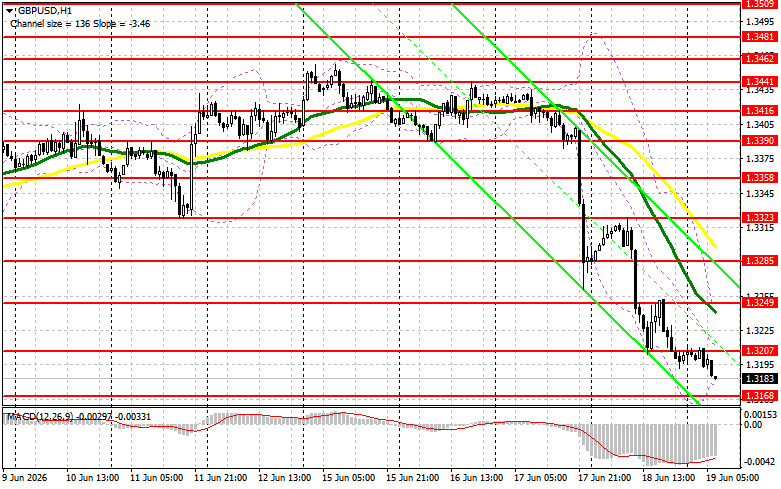Select the 10 Jun 13:00 time label
This screenshot has height=489, width=781.
pyautogui.click(x=93, y=478)
